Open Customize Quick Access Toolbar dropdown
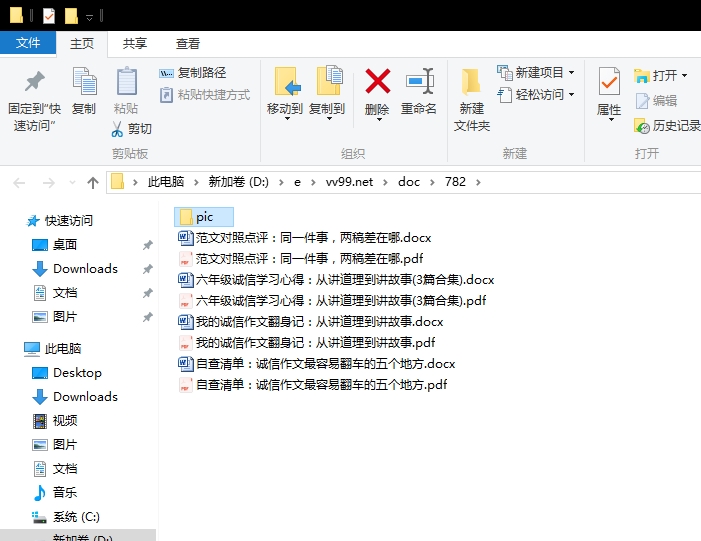This screenshot has height=541, width=701. tap(89, 17)
